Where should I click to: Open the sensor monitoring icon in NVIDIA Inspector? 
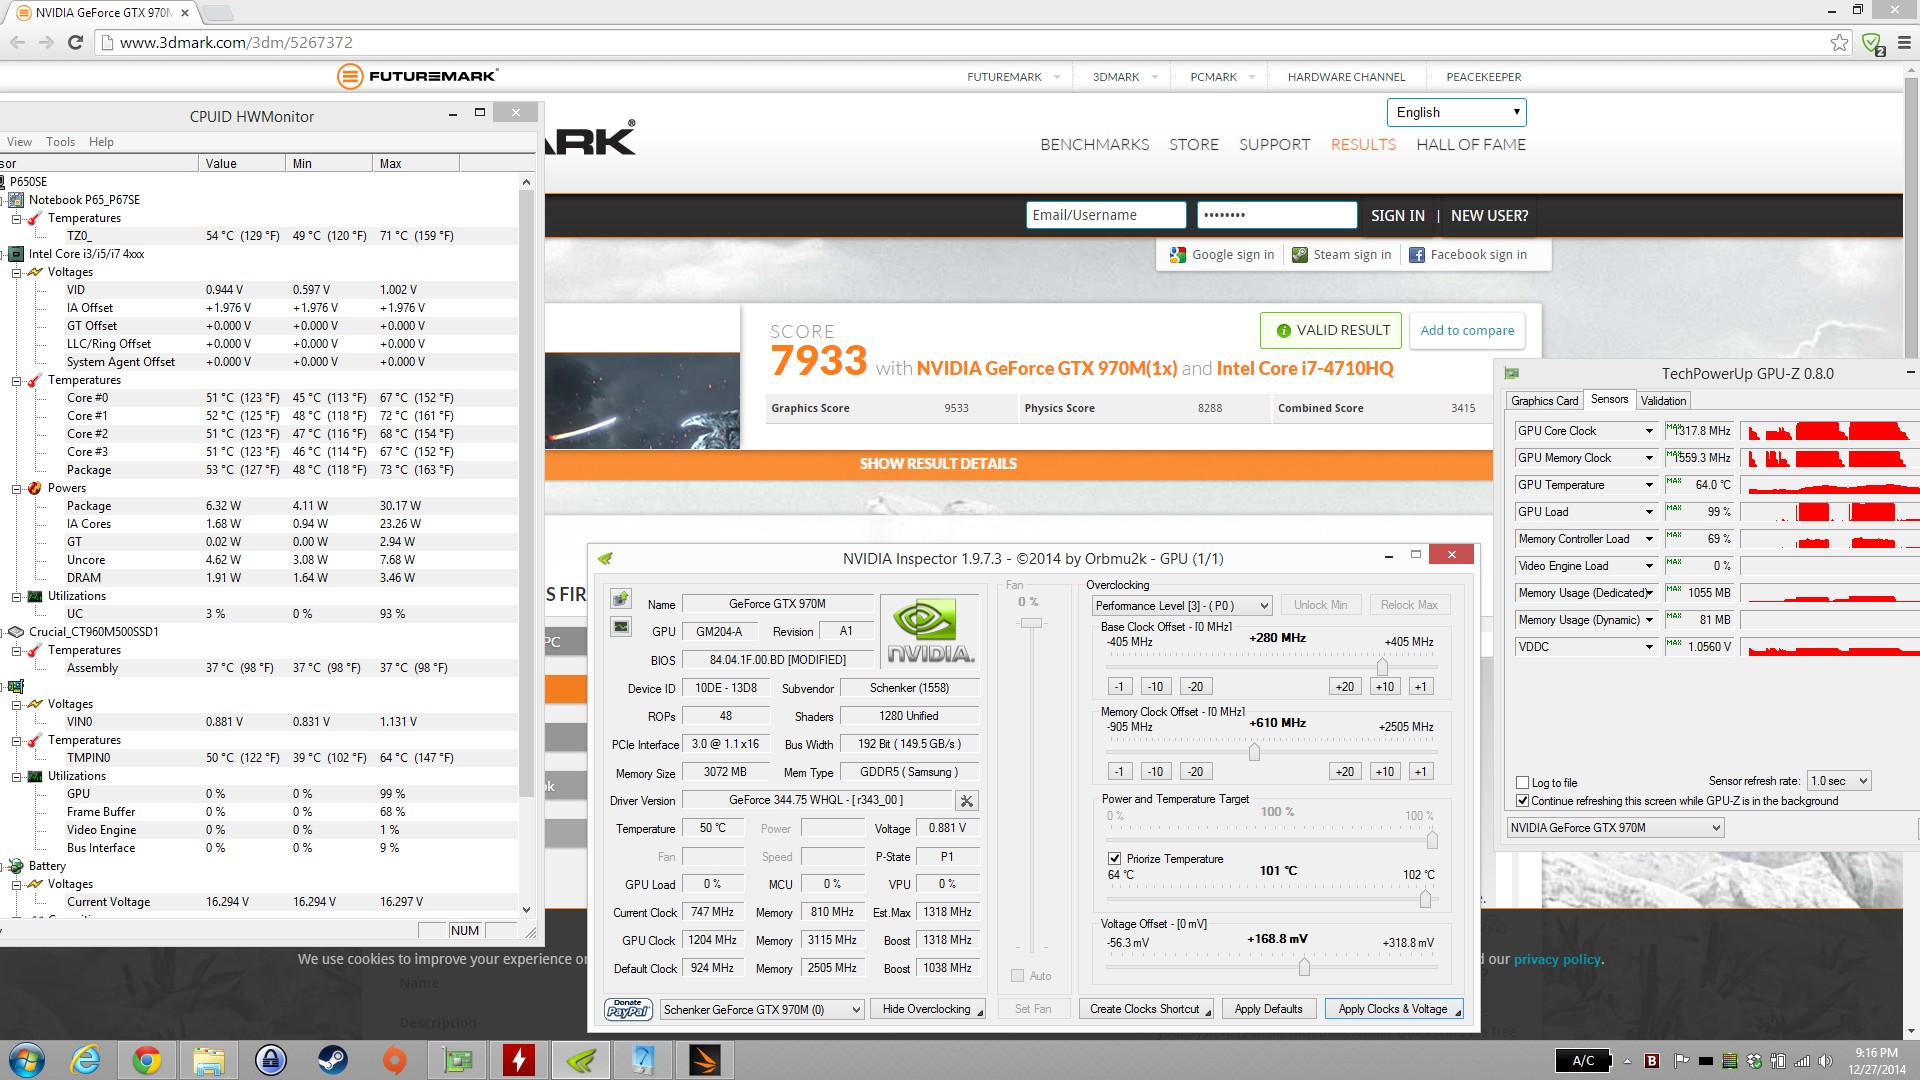621,627
